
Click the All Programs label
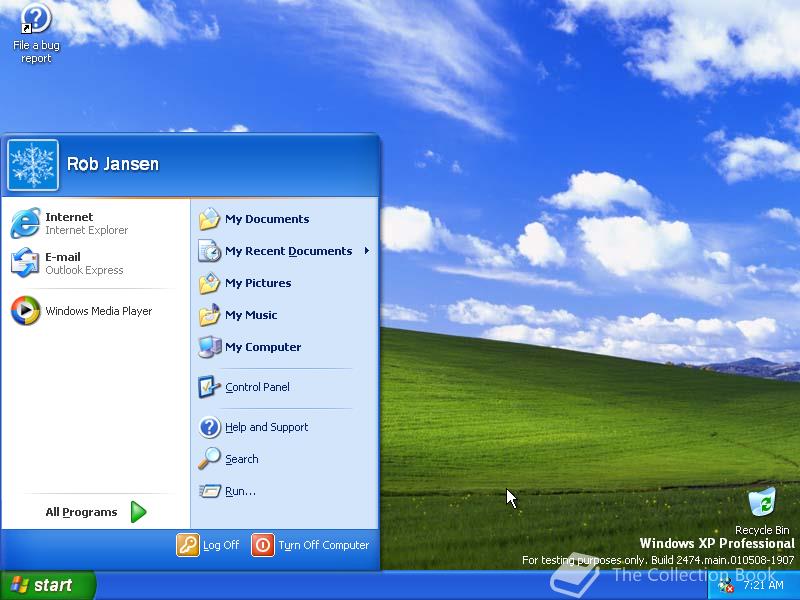(x=81, y=512)
